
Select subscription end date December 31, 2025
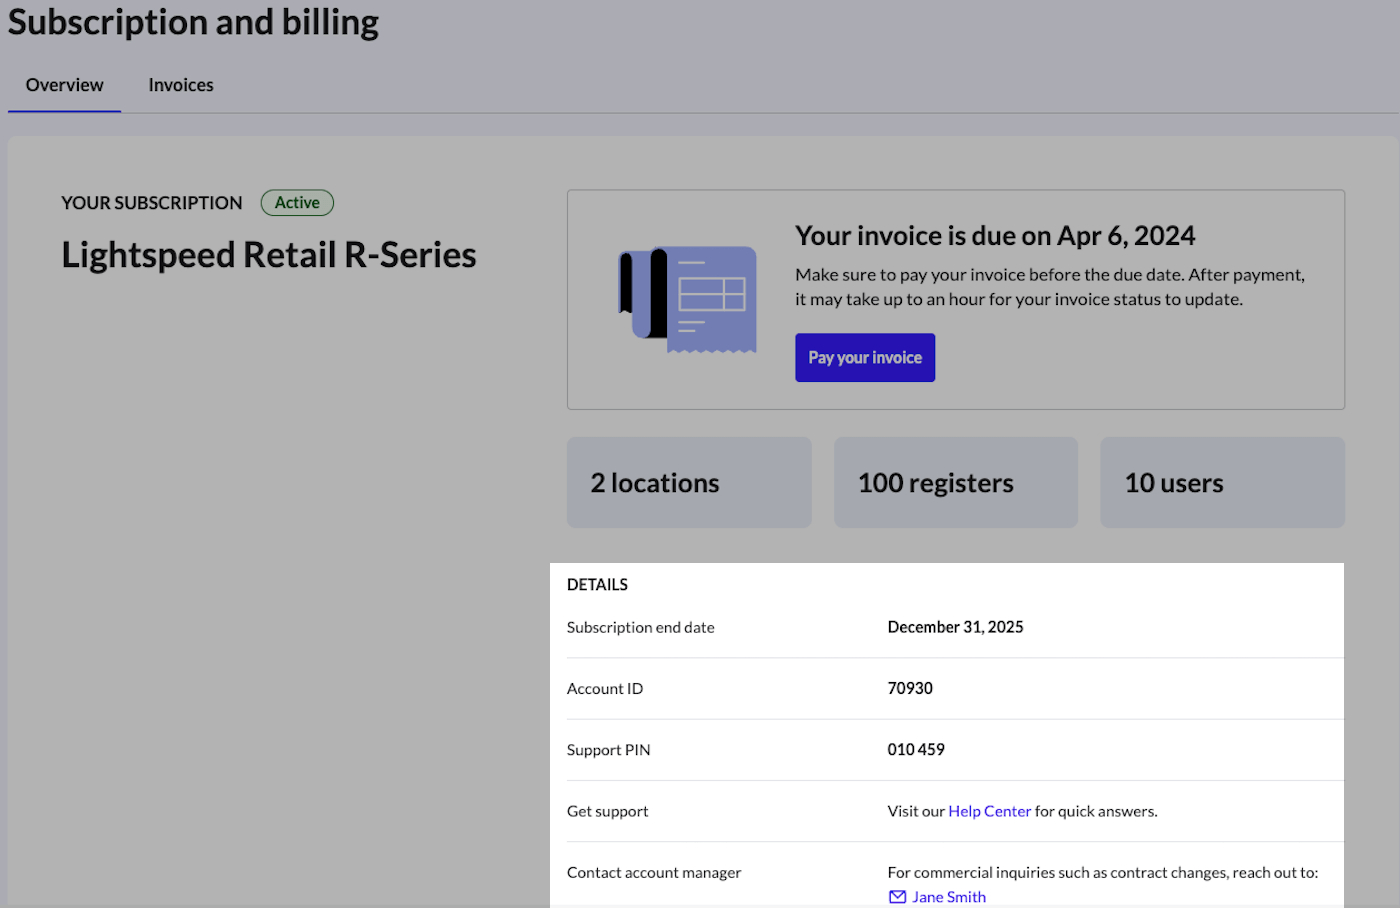955,627
